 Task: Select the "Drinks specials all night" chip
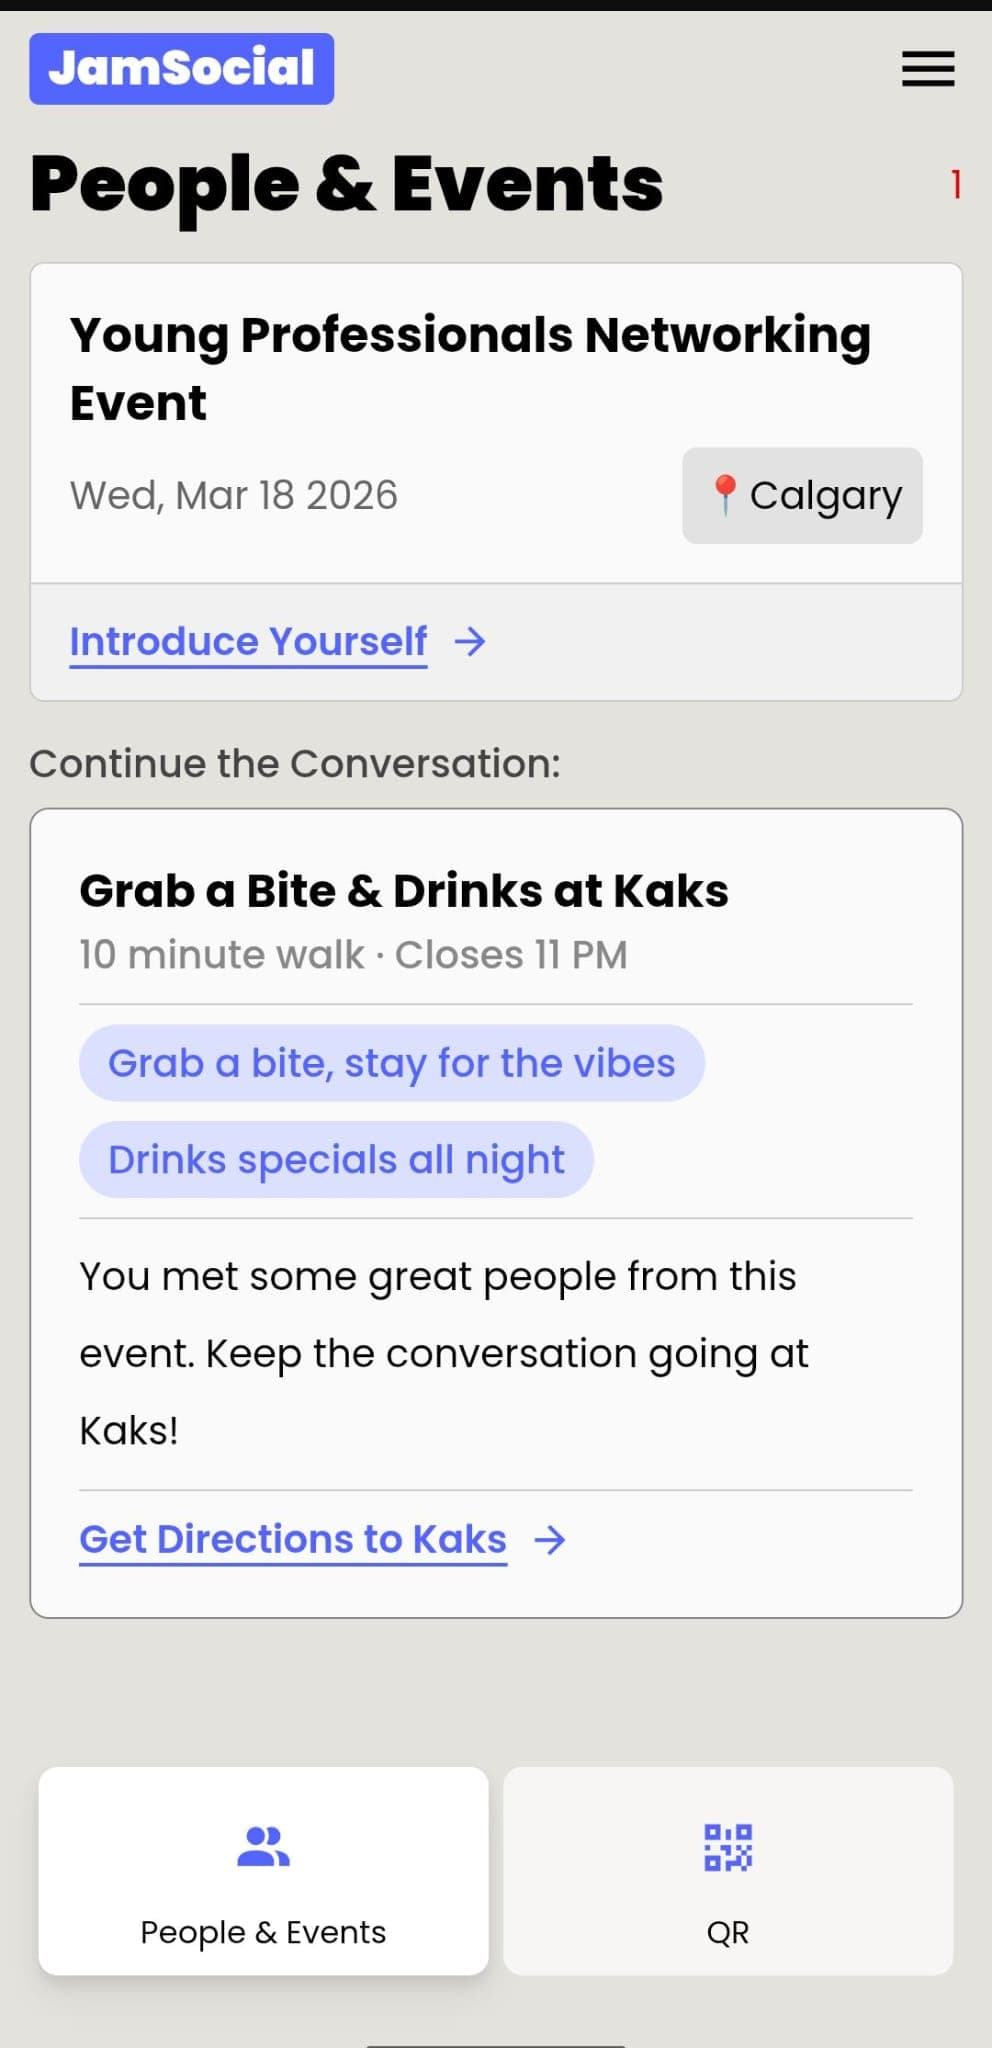tap(336, 1160)
